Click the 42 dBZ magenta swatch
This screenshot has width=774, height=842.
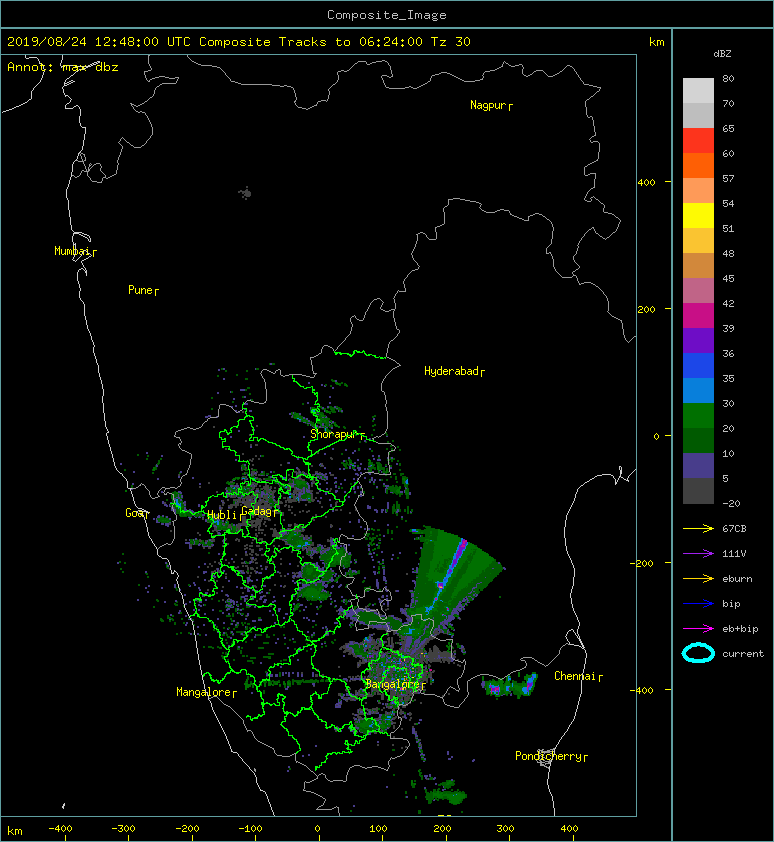(698, 315)
